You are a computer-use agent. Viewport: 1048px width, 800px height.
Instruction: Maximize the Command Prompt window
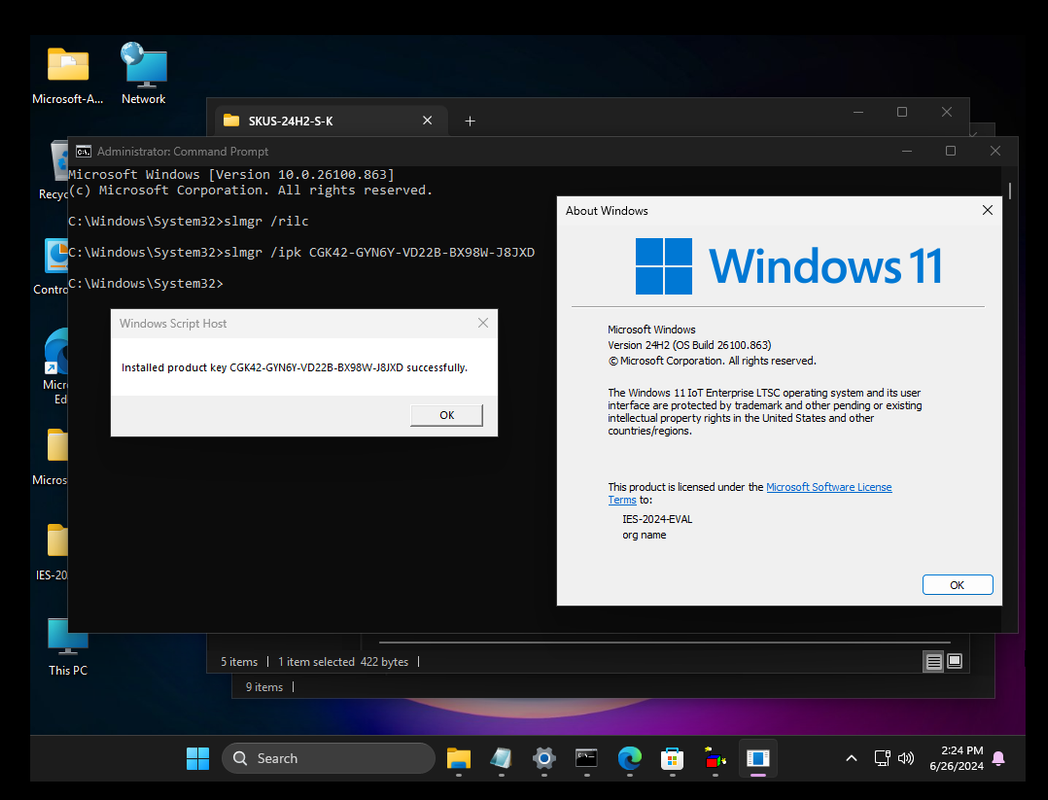pyautogui.click(x=950, y=151)
